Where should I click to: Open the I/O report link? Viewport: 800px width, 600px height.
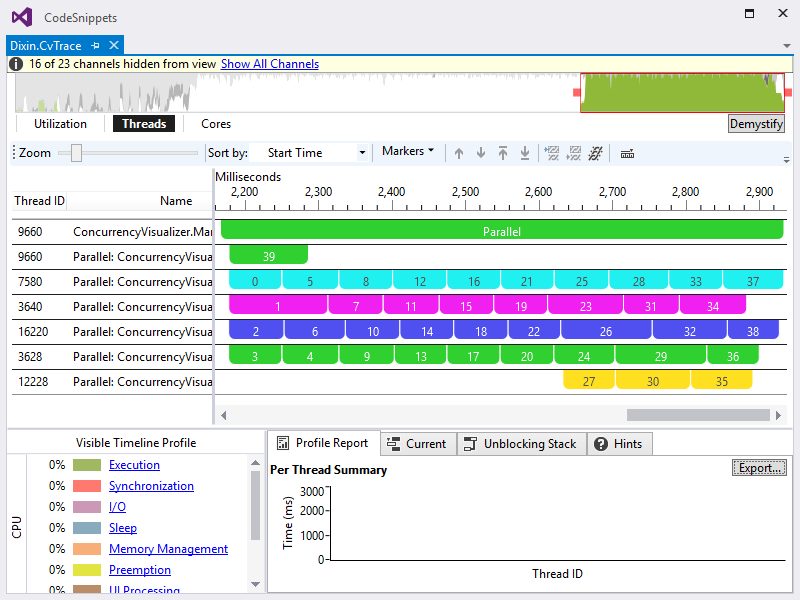[117, 507]
